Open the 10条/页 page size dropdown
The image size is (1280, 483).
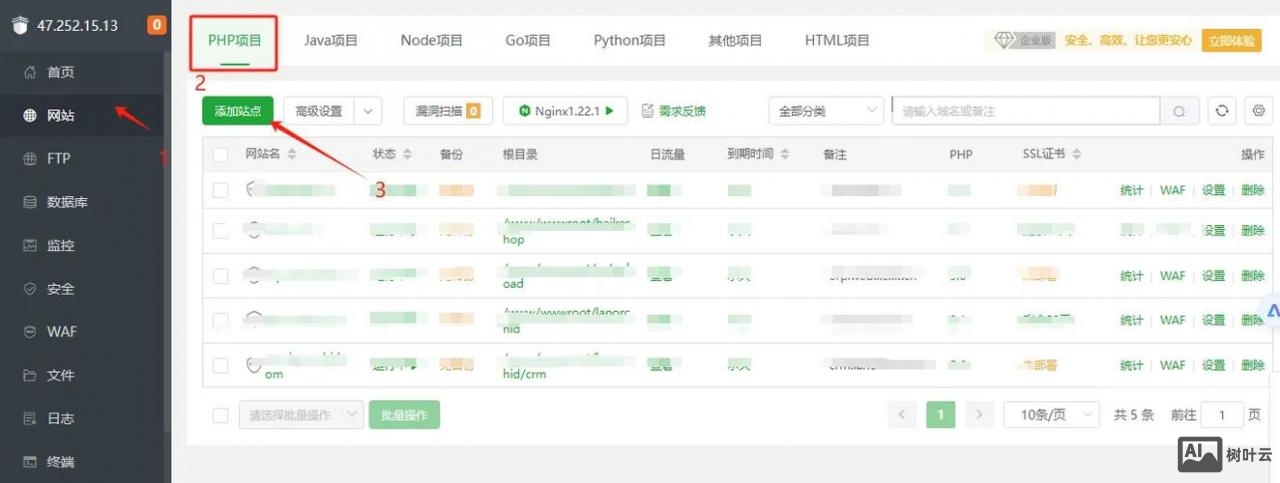coord(1051,415)
